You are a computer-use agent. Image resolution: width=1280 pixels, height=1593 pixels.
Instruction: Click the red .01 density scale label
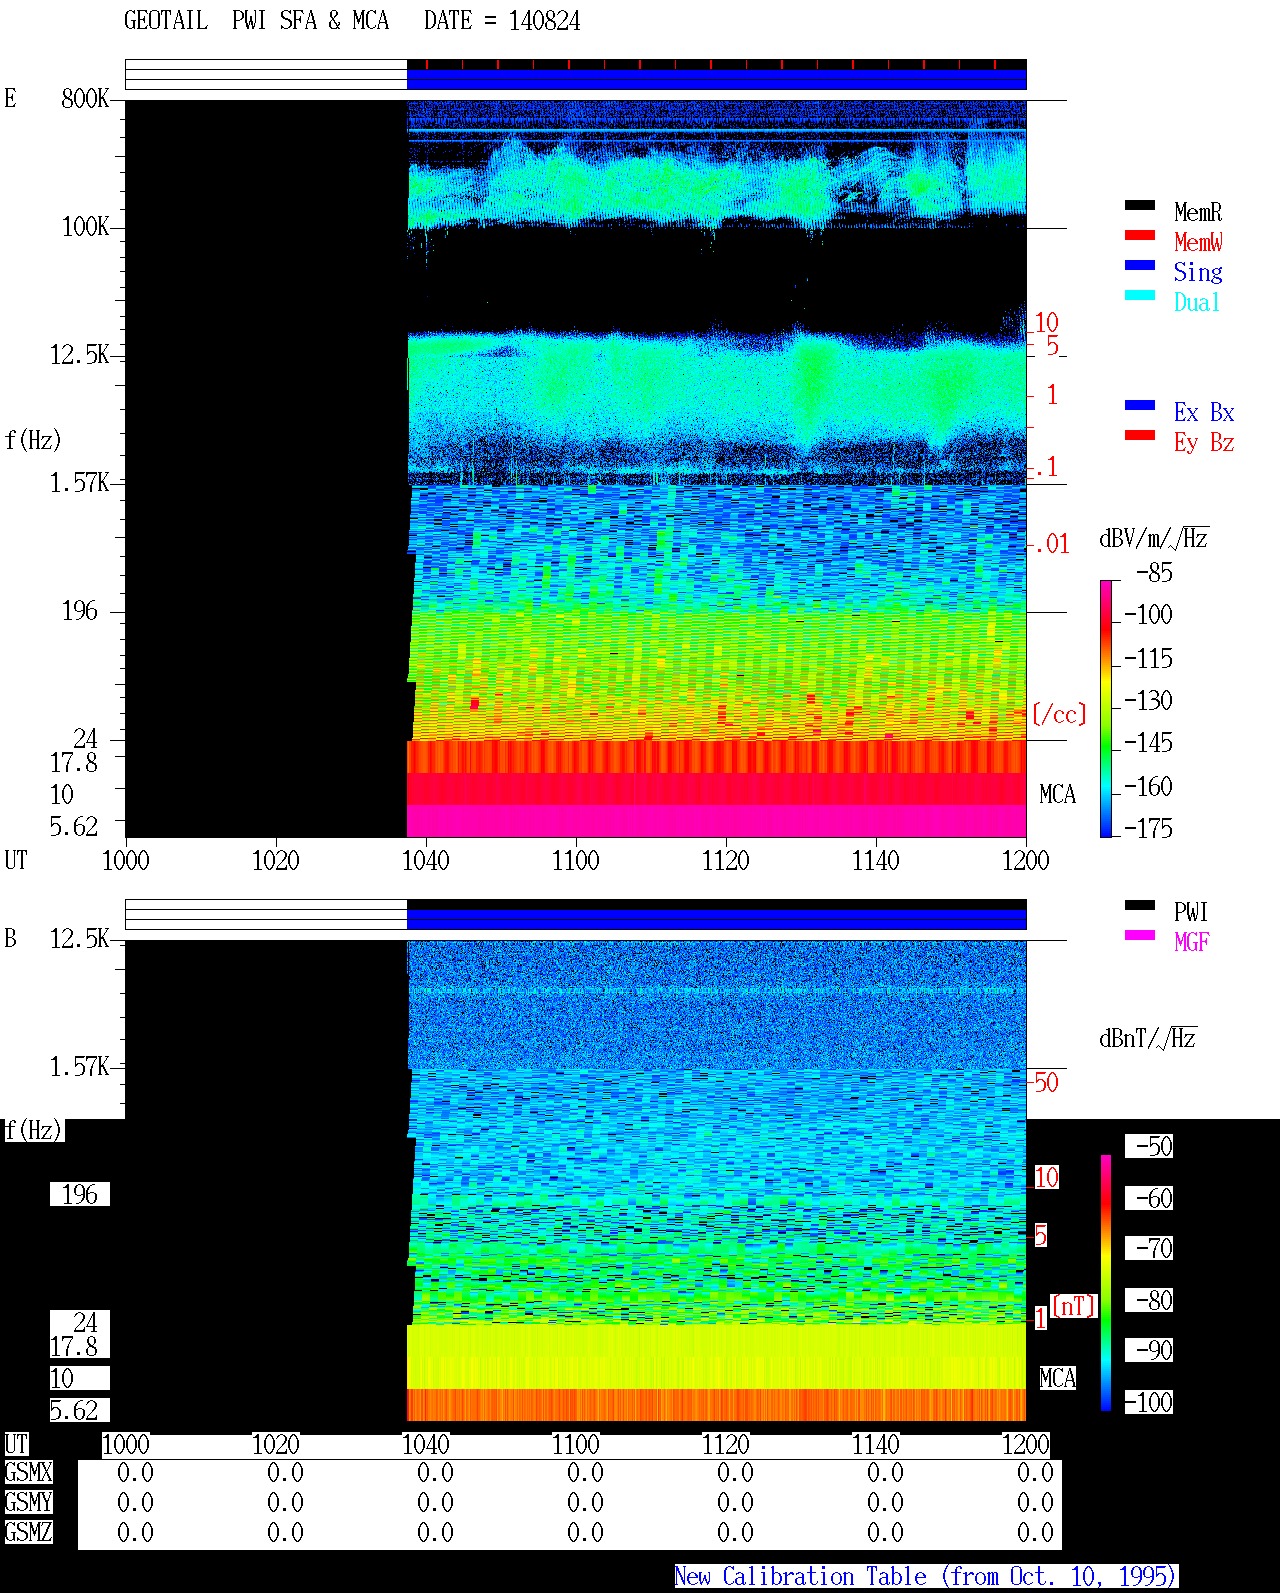[1051, 544]
